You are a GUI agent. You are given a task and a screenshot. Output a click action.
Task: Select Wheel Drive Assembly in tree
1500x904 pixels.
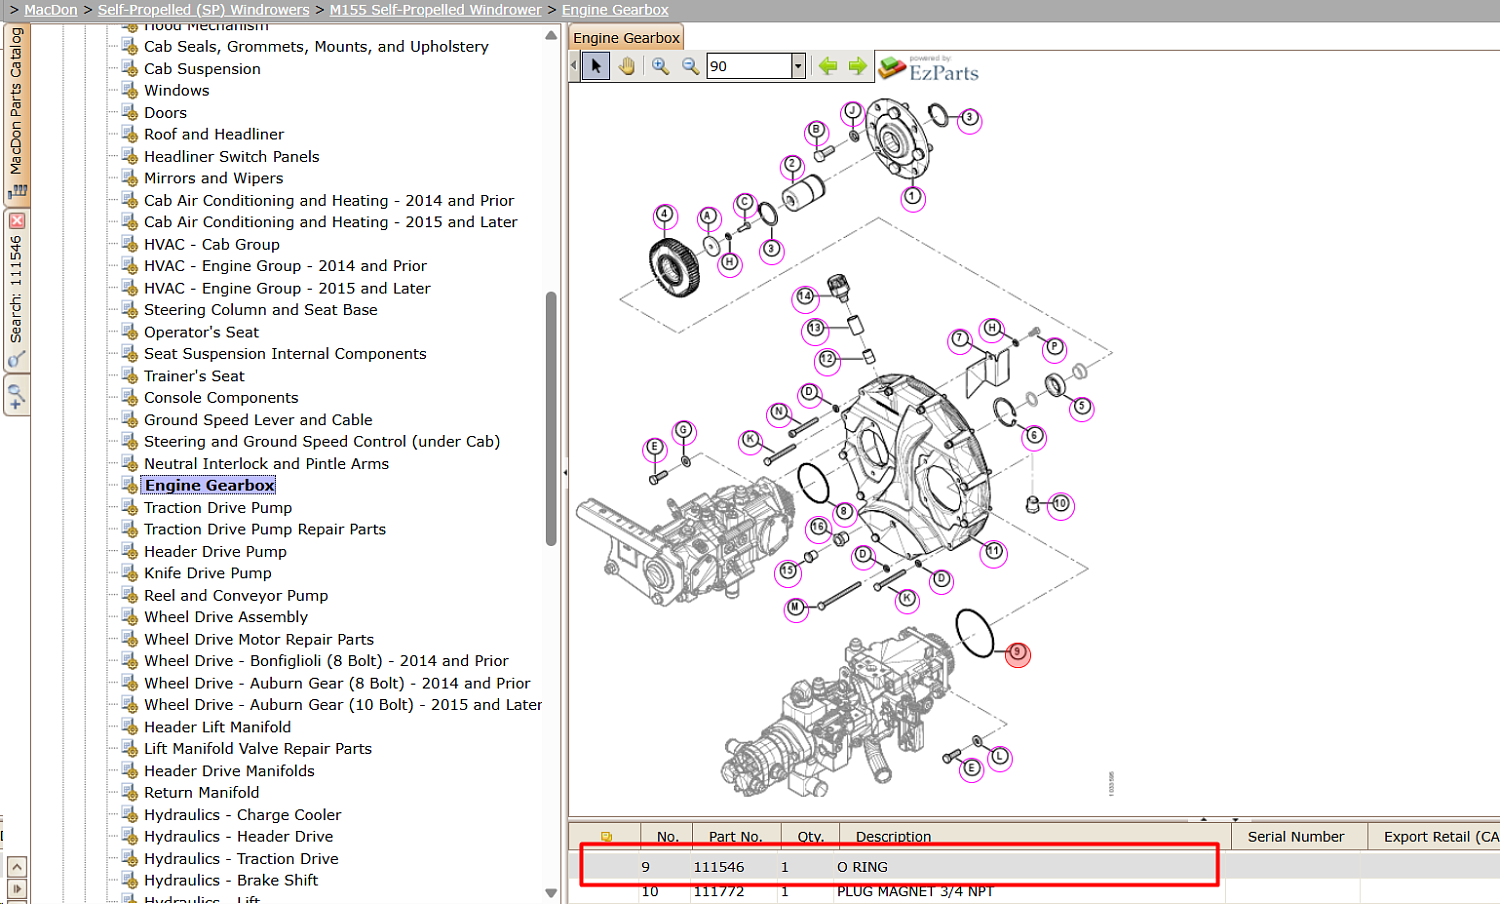point(226,618)
